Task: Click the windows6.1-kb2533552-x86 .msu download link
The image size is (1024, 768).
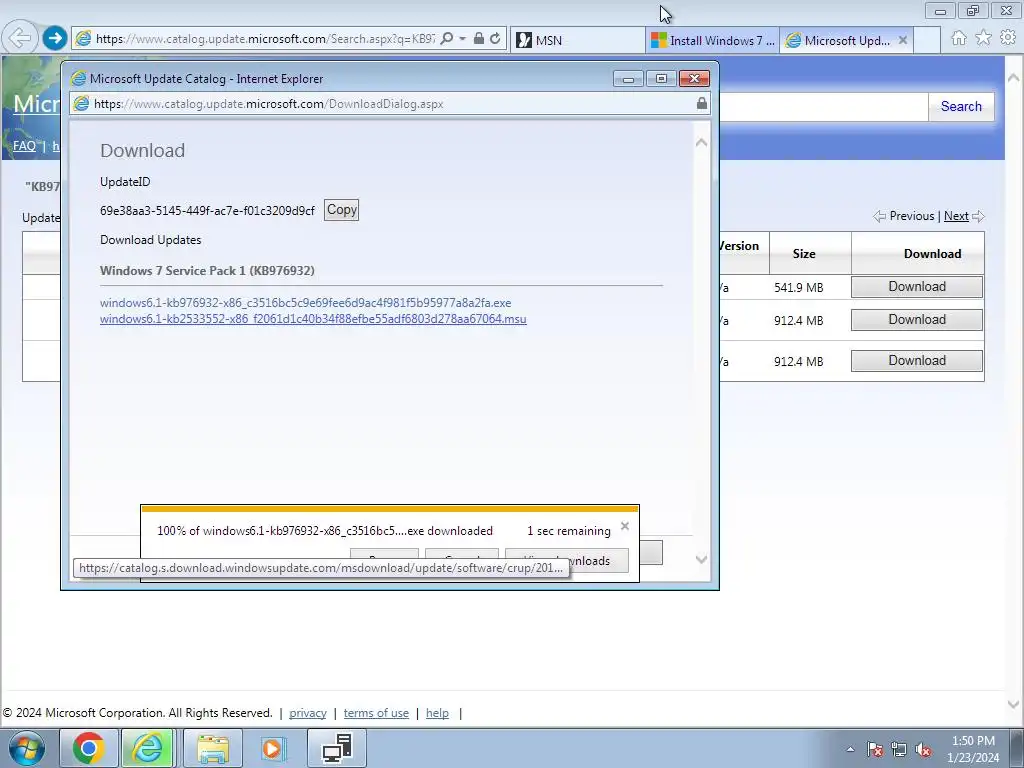Action: [313, 319]
